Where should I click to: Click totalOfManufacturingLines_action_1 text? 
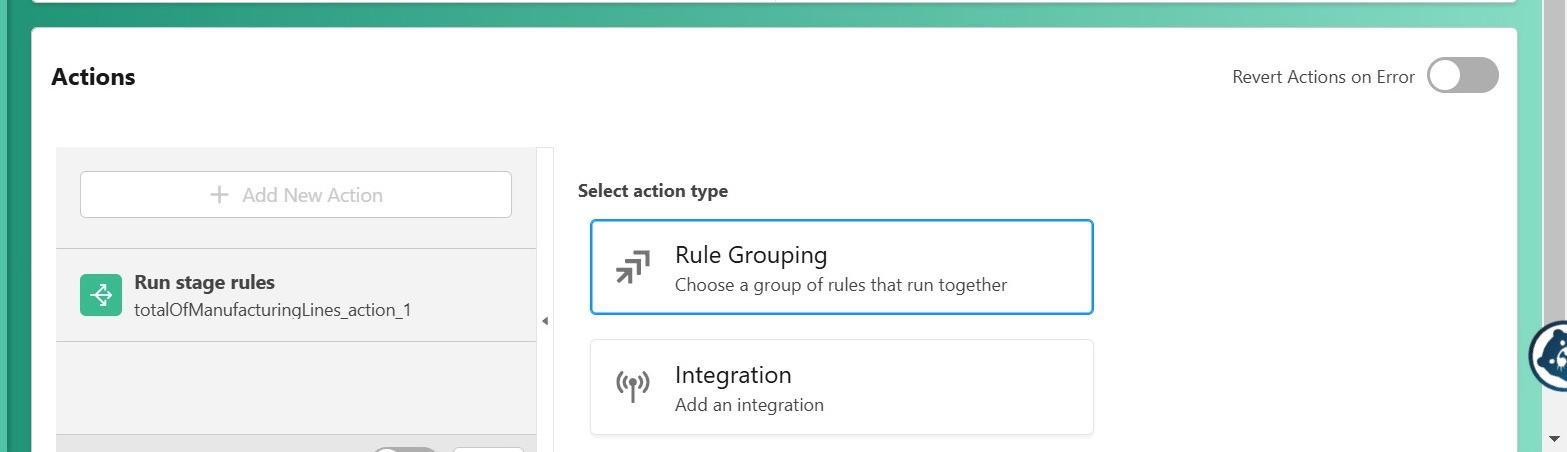point(273,310)
